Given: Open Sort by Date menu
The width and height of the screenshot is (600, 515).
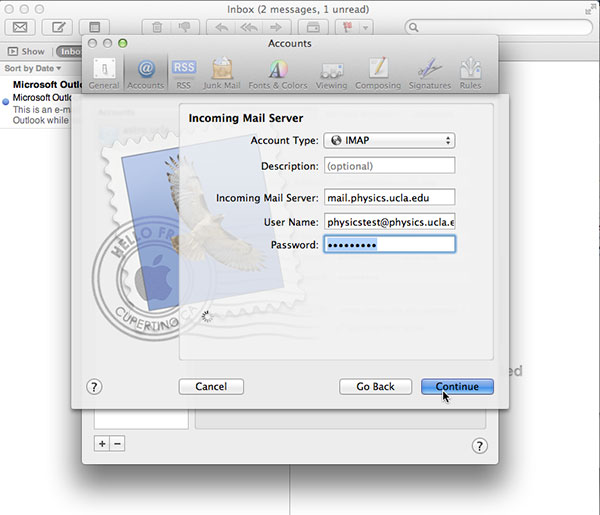Looking at the screenshot, I should click(33, 68).
